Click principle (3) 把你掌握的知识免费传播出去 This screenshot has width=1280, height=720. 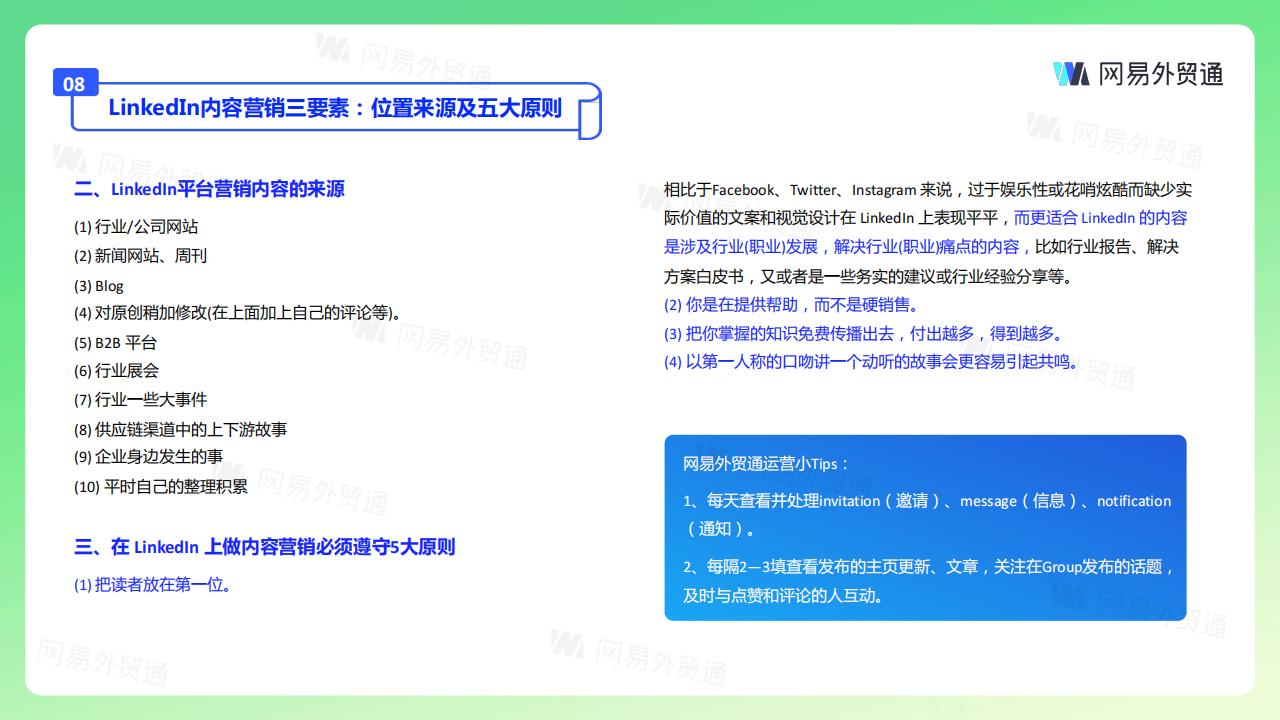click(865, 334)
